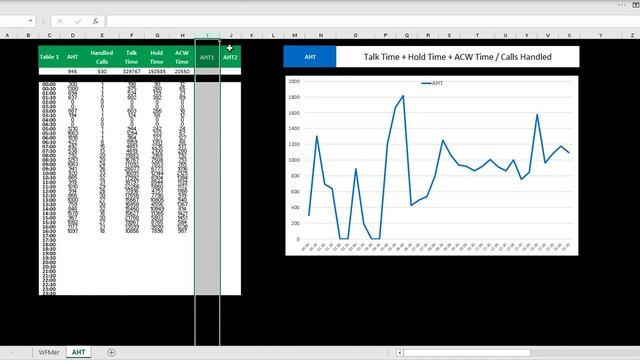640x360 pixels.
Task: Click the formula text 'Talk Time + Hold Time + ACW Time / Calls Handled'
Action: 458,57
